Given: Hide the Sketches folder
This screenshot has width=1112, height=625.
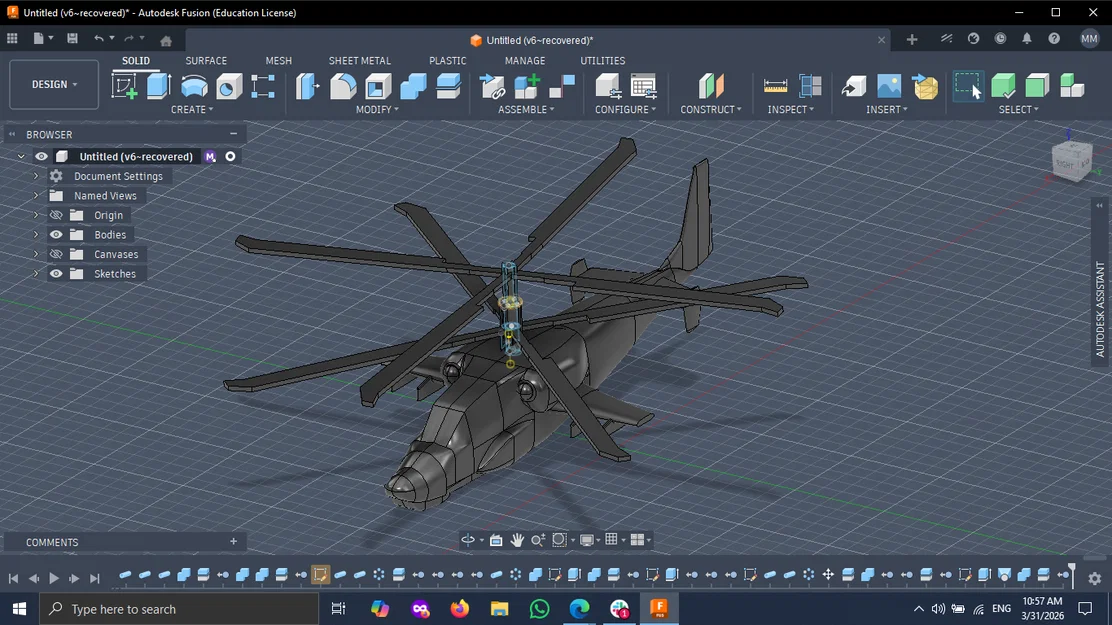Looking at the screenshot, I should tap(56, 273).
